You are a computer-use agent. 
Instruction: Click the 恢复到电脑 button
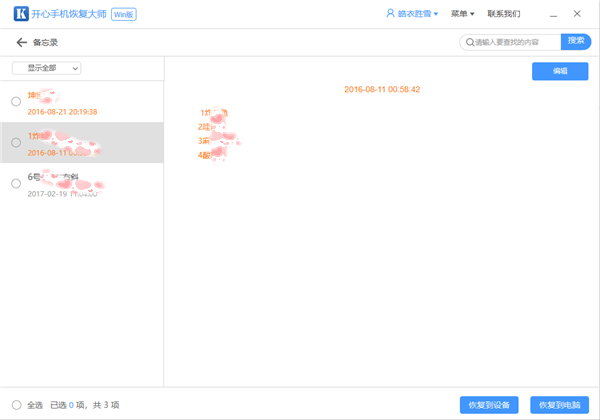click(559, 405)
